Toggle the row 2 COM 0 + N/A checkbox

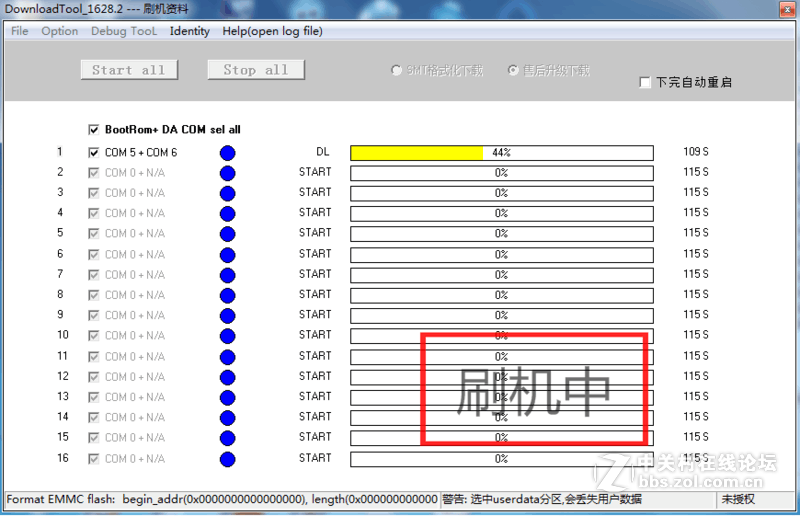(x=94, y=173)
